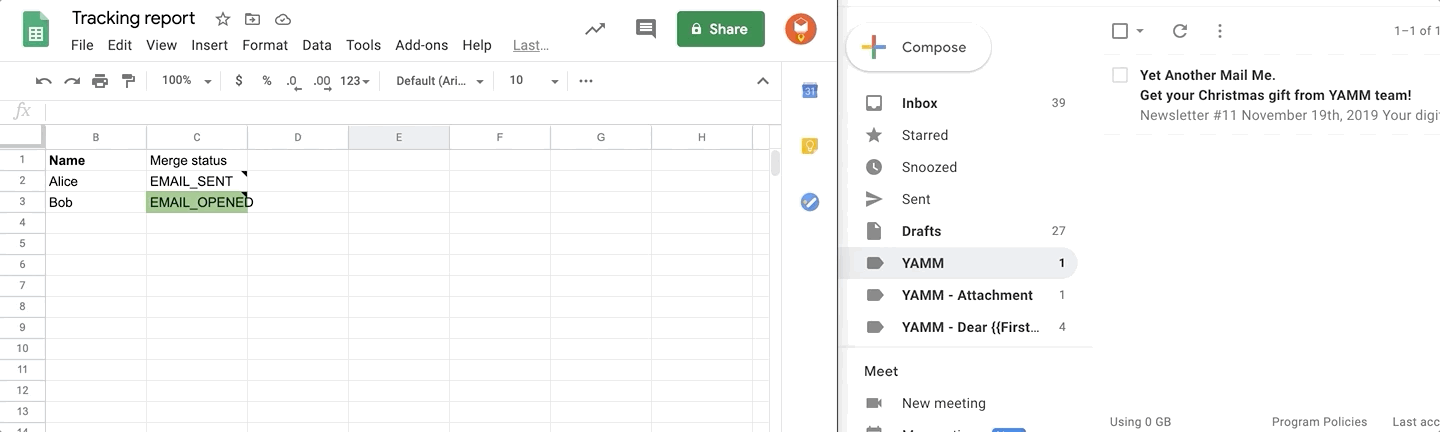Open the 100% zoom dropdown
Viewport: 1440px width, 432px height.
(187, 81)
